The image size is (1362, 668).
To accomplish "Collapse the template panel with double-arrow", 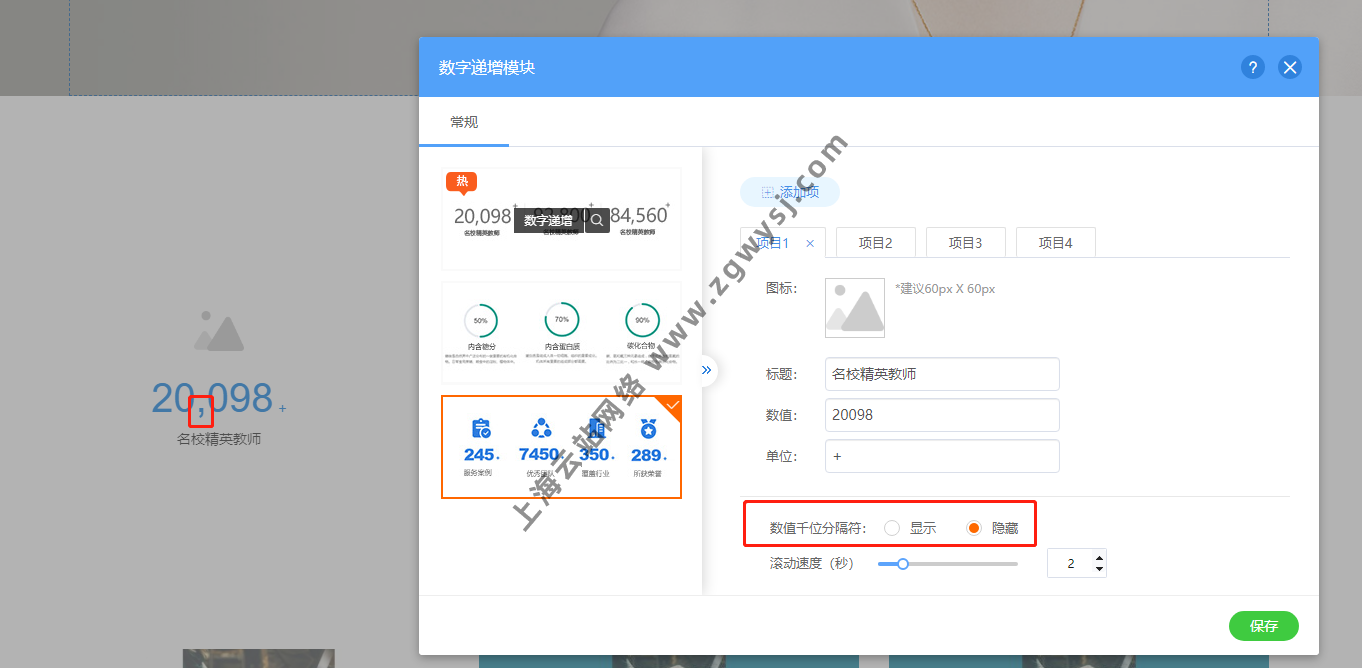I will click(706, 370).
